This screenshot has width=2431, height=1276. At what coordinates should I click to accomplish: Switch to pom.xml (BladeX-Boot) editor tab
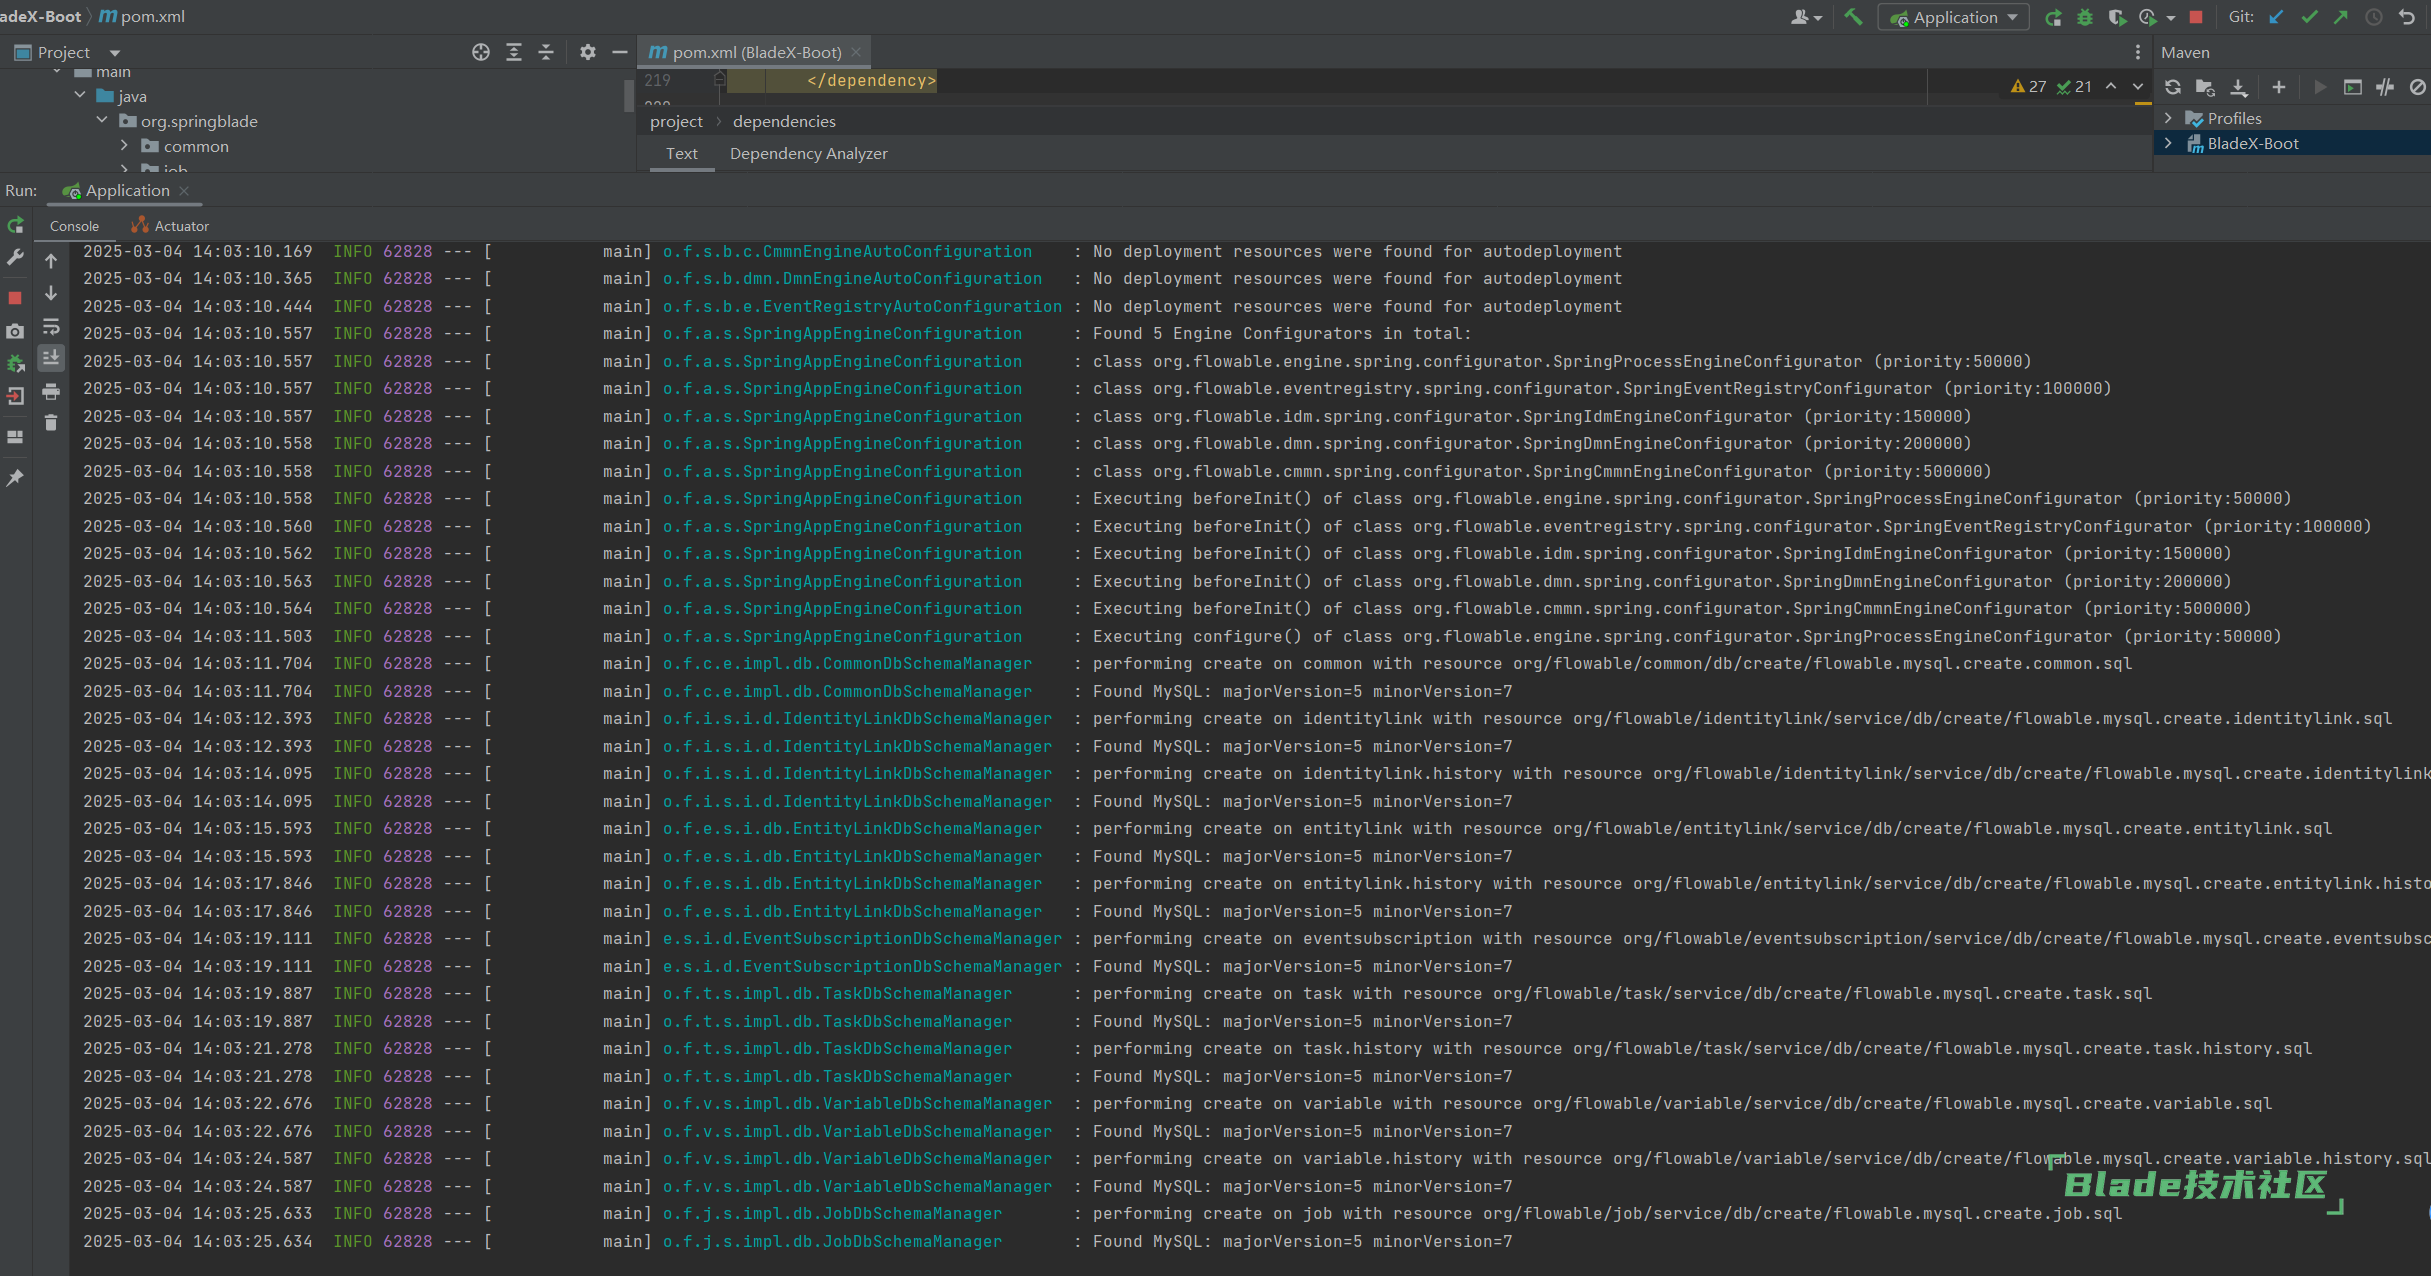(755, 52)
